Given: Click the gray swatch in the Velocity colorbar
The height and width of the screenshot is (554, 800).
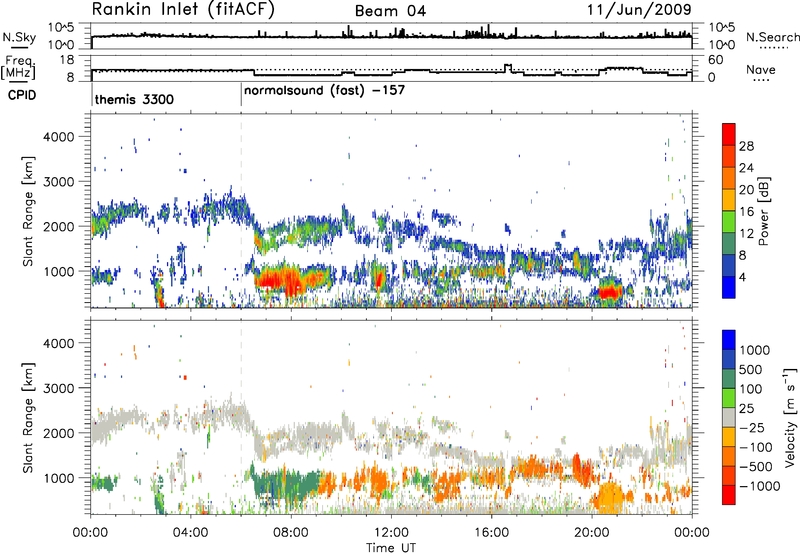Looking at the screenshot, I should point(729,419).
